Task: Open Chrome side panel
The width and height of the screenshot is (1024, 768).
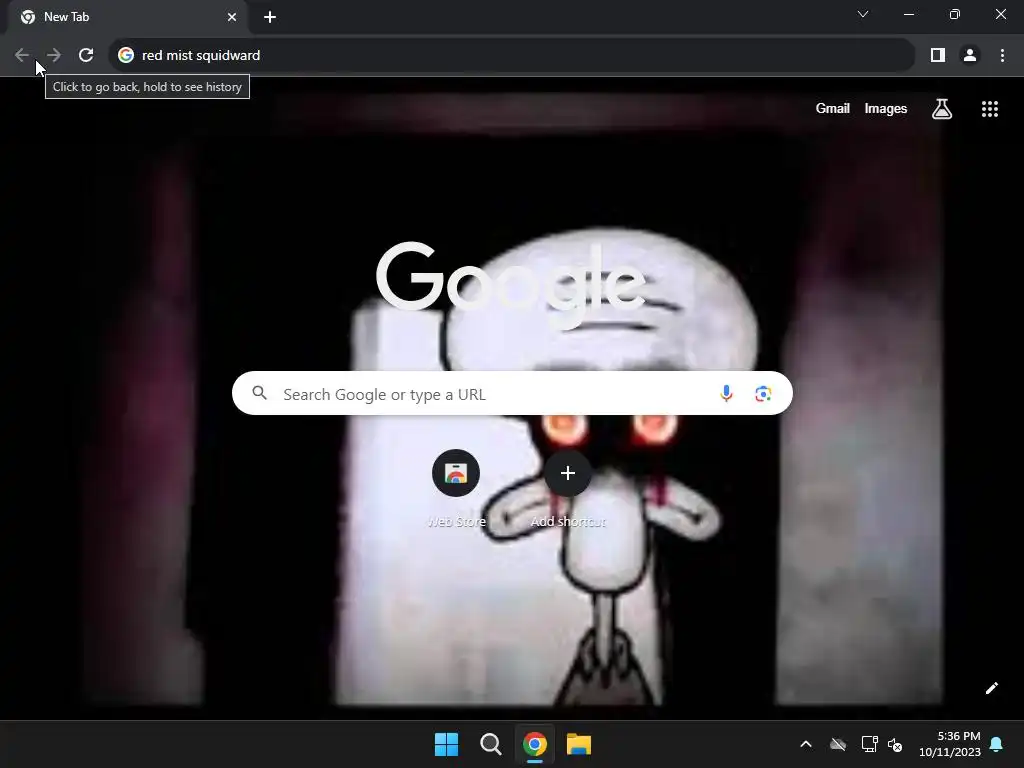Action: point(938,56)
